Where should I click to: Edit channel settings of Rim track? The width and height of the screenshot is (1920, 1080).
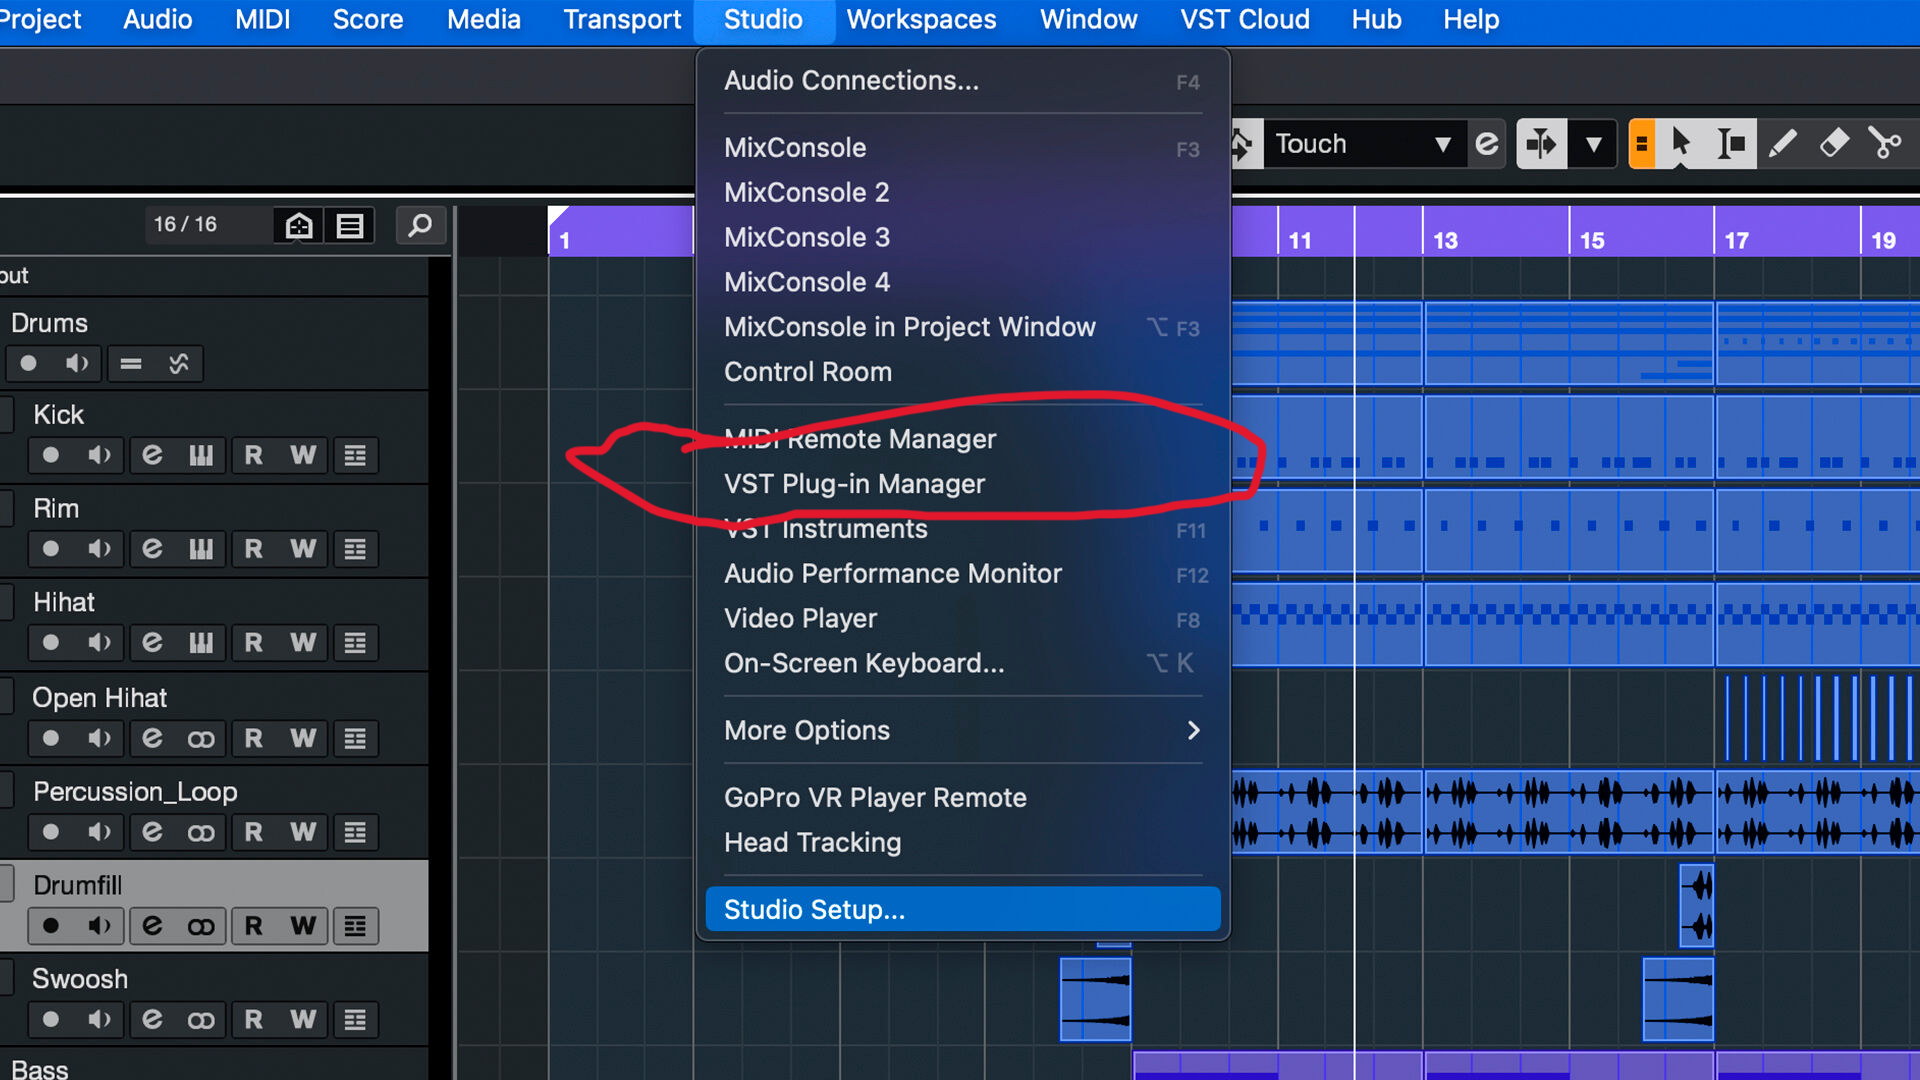tap(152, 549)
